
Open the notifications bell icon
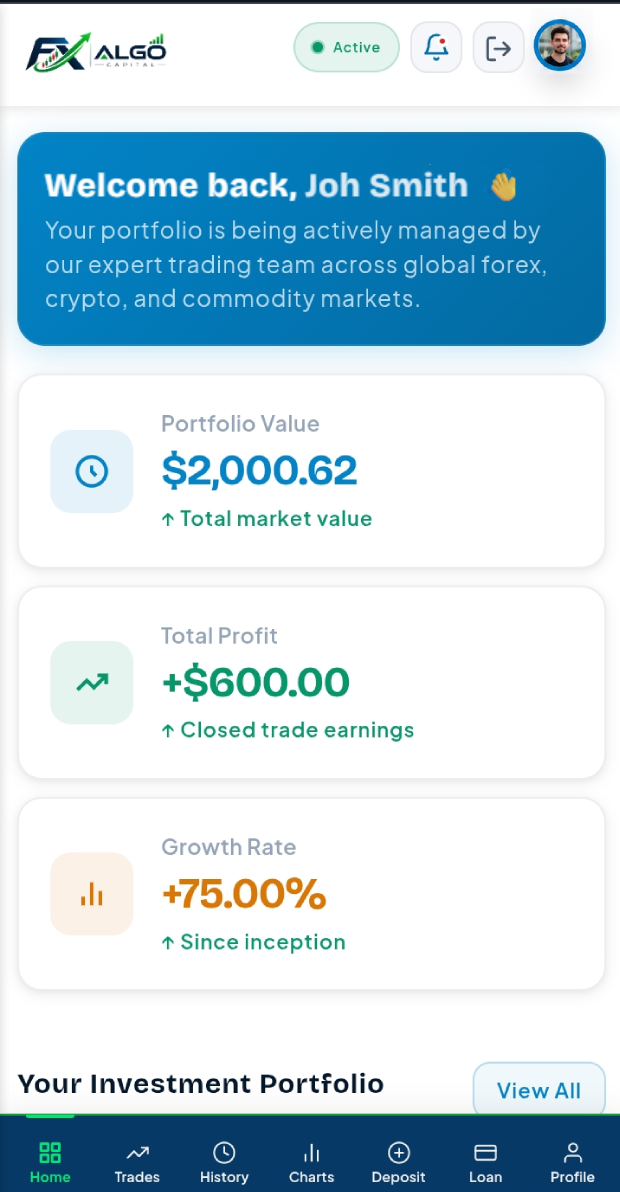coord(436,47)
